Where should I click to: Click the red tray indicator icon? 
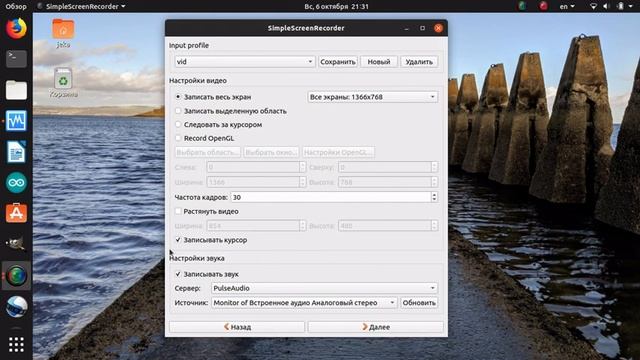[x=543, y=6]
